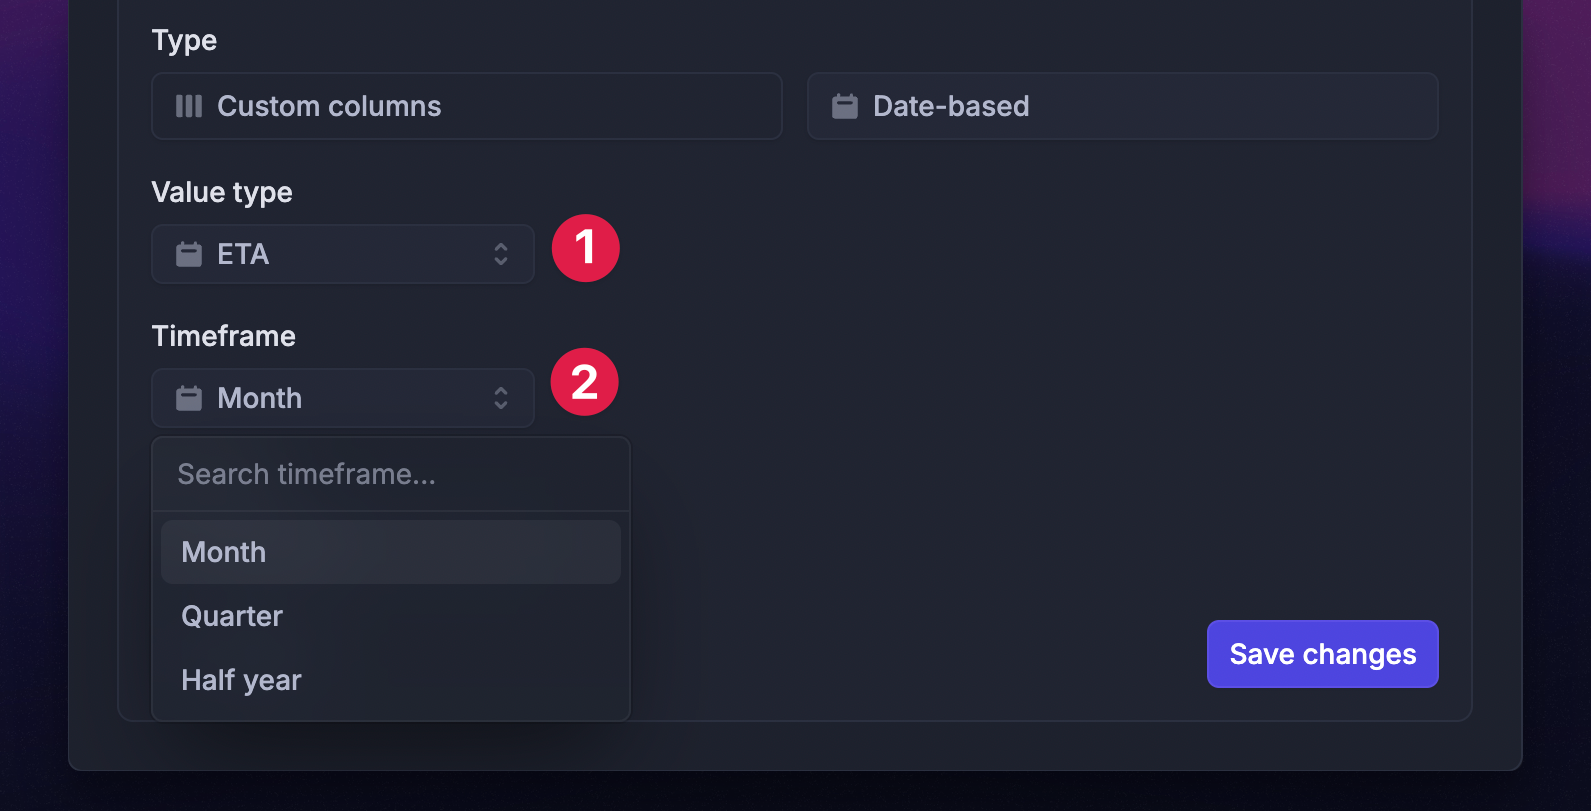The image size is (1591, 811).
Task: Pick Half year from the timeframe list
Action: pos(390,680)
